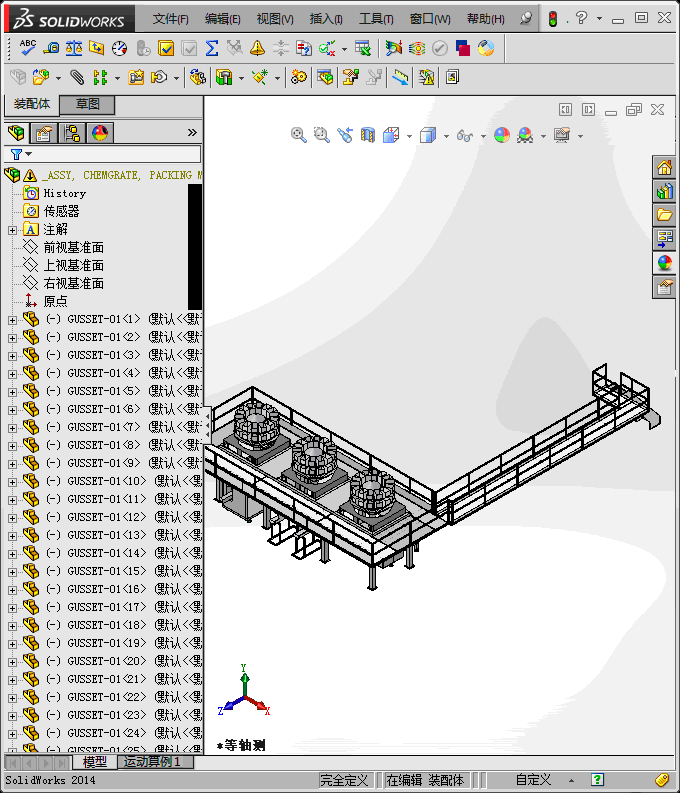
Task: Select the 传感器 sensors item
Action: click(x=61, y=211)
